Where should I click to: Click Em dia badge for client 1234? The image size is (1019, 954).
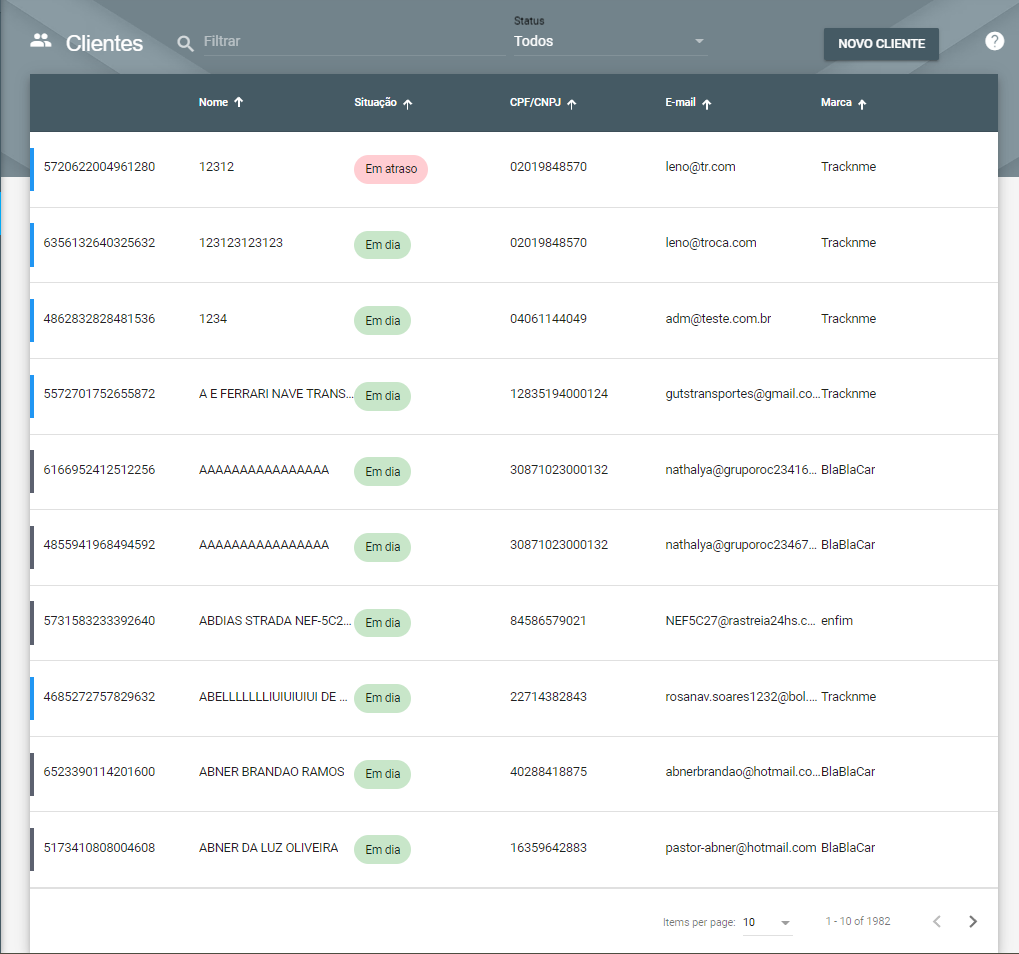(x=382, y=320)
